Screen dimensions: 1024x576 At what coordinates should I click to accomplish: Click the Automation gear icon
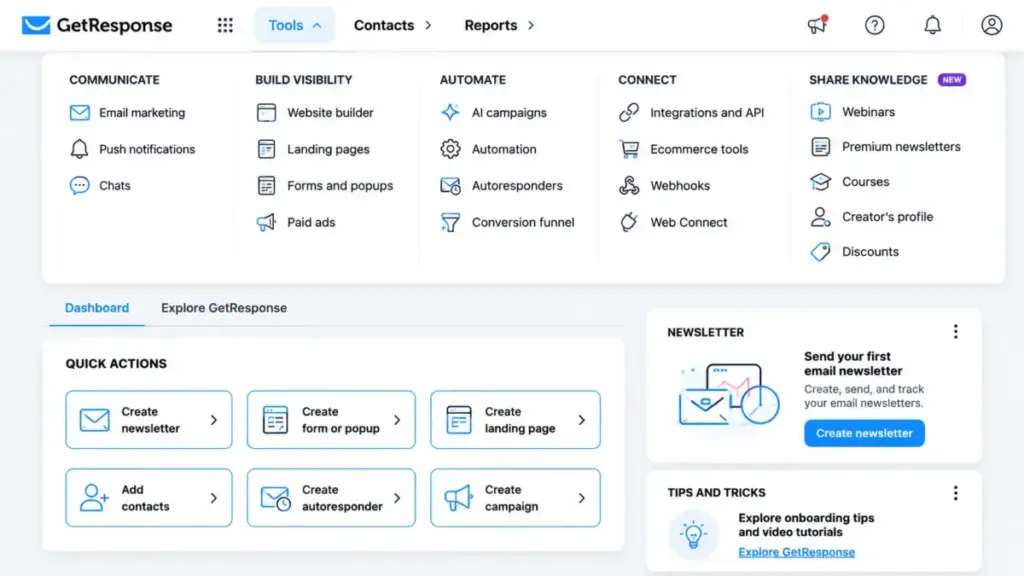[x=450, y=149]
